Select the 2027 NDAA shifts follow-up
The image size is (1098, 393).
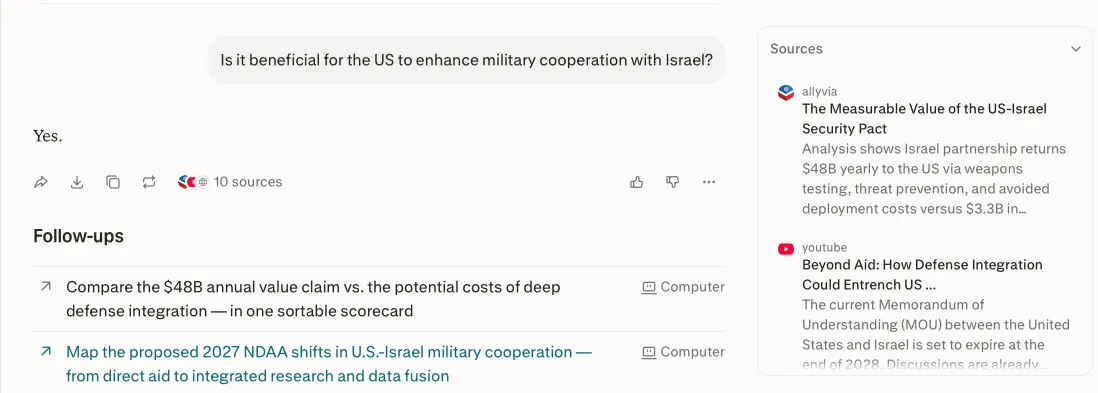coord(329,364)
